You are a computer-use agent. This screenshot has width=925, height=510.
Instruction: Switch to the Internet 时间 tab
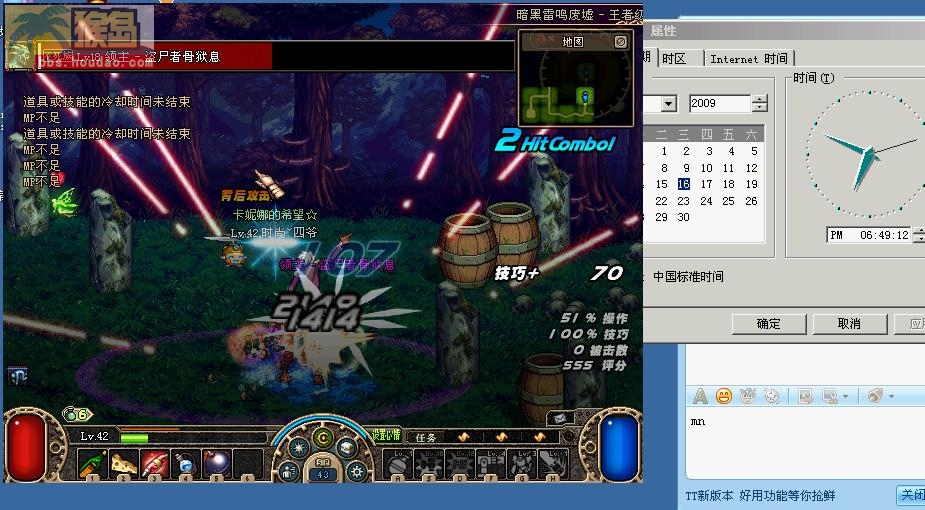pyautogui.click(x=749, y=58)
